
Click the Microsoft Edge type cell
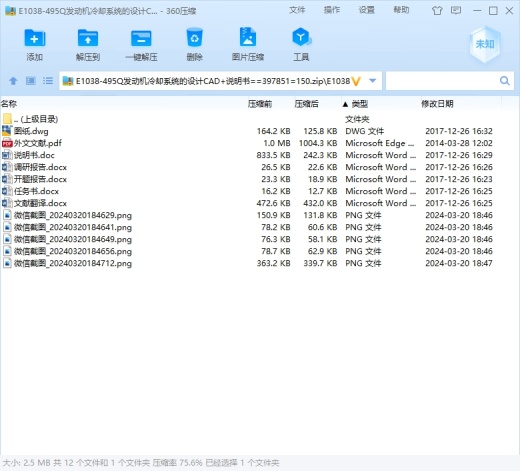click(x=380, y=143)
